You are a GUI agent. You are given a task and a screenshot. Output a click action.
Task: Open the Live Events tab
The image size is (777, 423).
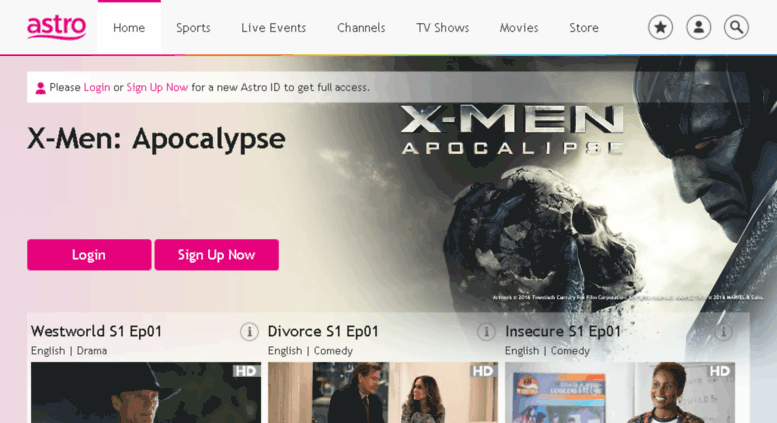coord(274,28)
